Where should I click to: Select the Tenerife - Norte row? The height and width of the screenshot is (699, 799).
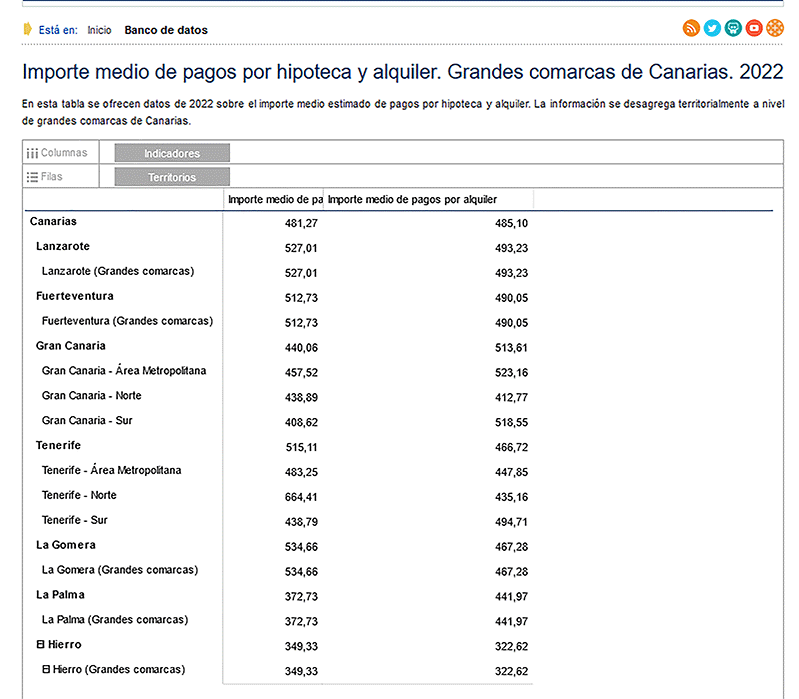pyautogui.click(x=79, y=495)
